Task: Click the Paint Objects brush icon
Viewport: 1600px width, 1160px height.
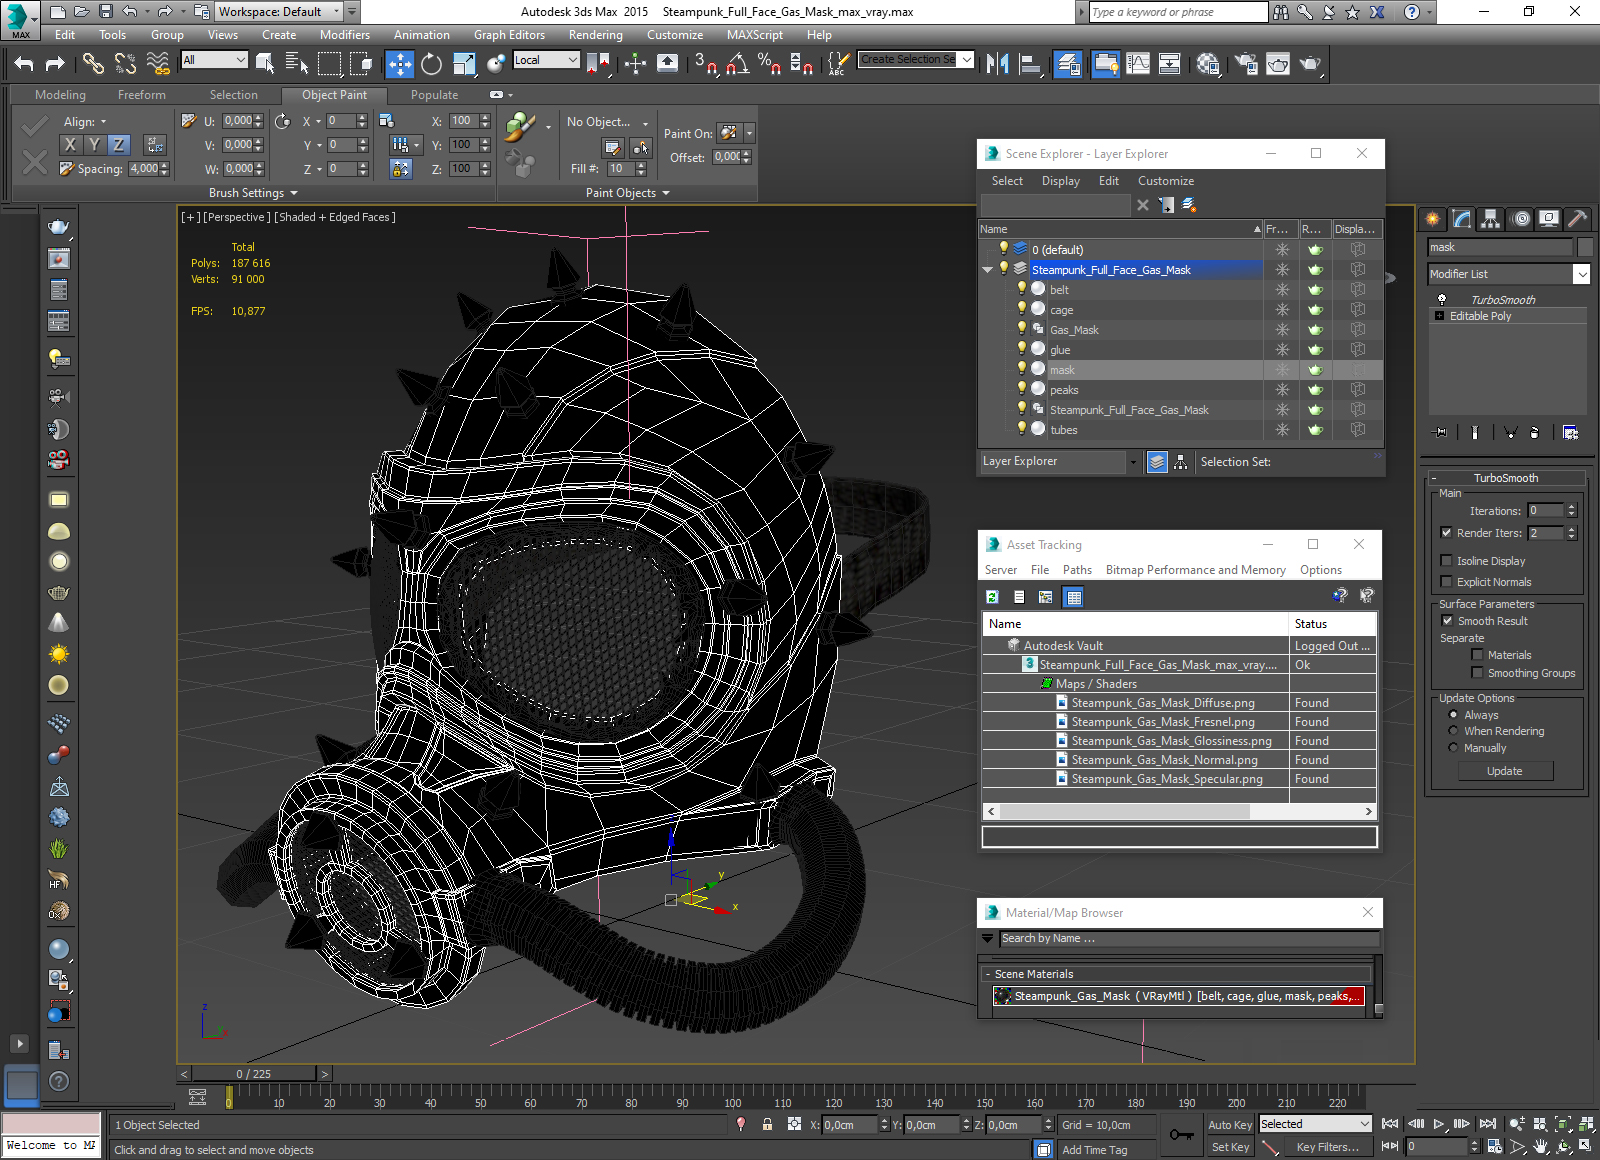Action: 519,127
